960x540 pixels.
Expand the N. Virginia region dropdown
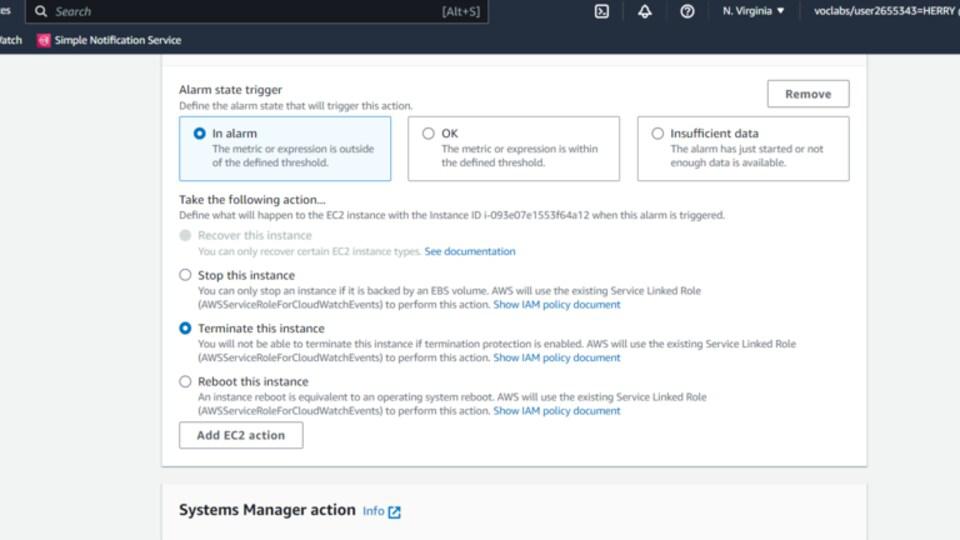click(x=753, y=11)
